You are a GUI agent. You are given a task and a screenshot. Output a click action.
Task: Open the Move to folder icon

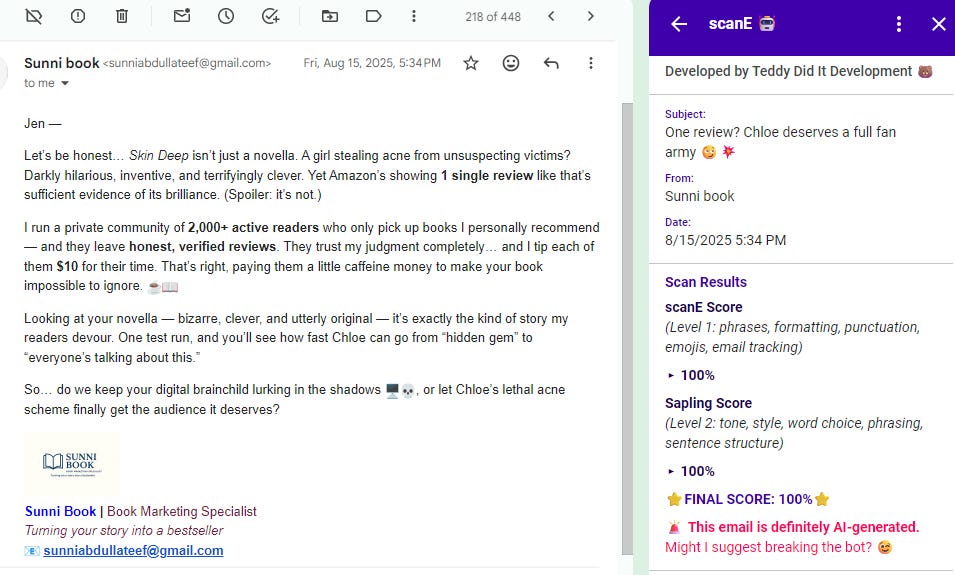329,16
